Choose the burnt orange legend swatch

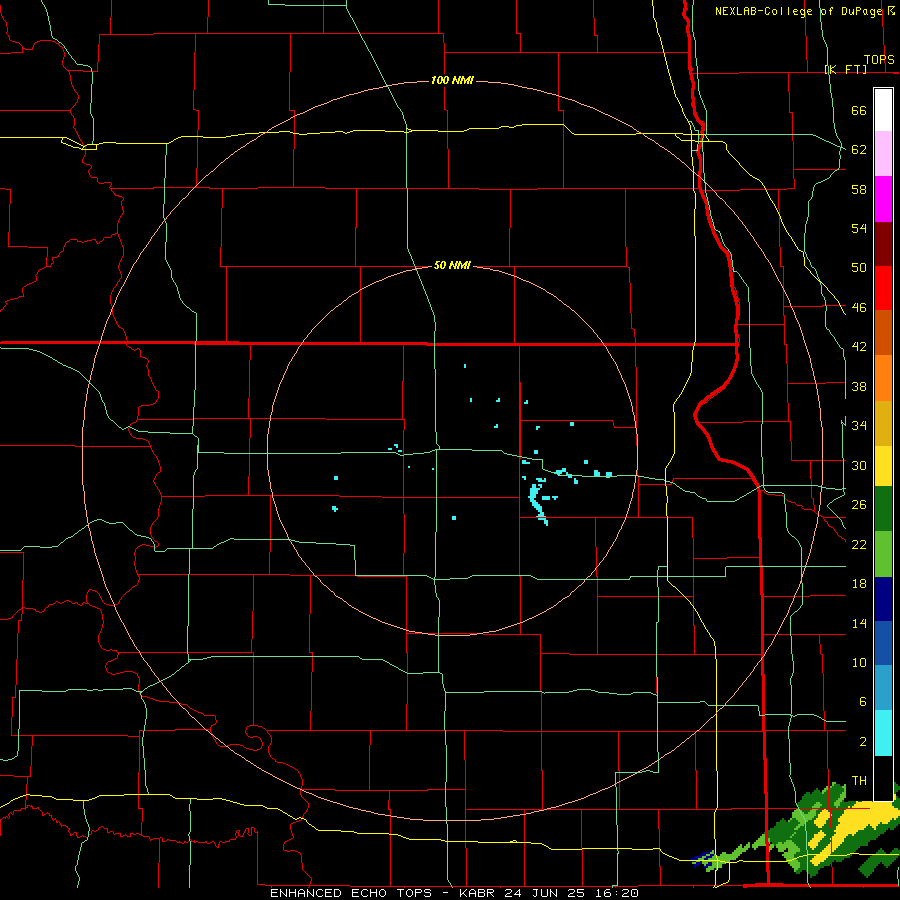click(883, 333)
